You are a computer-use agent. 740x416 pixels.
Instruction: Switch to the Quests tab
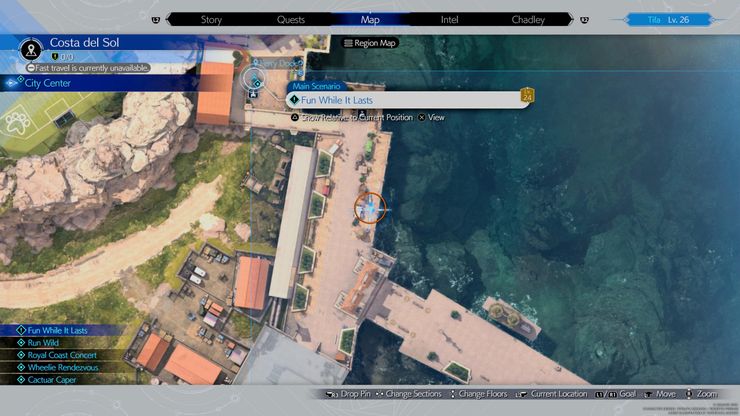coord(291,20)
